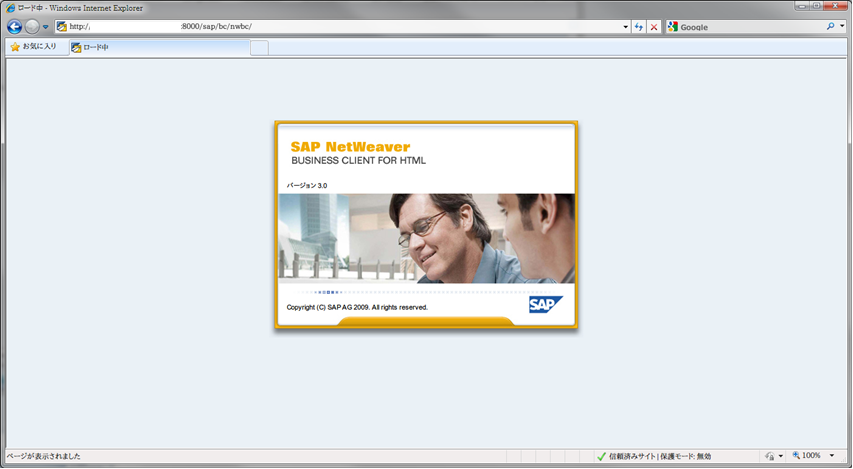Expand the dropdown beside the lock icon
The height and width of the screenshot is (469, 853).
[781, 456]
